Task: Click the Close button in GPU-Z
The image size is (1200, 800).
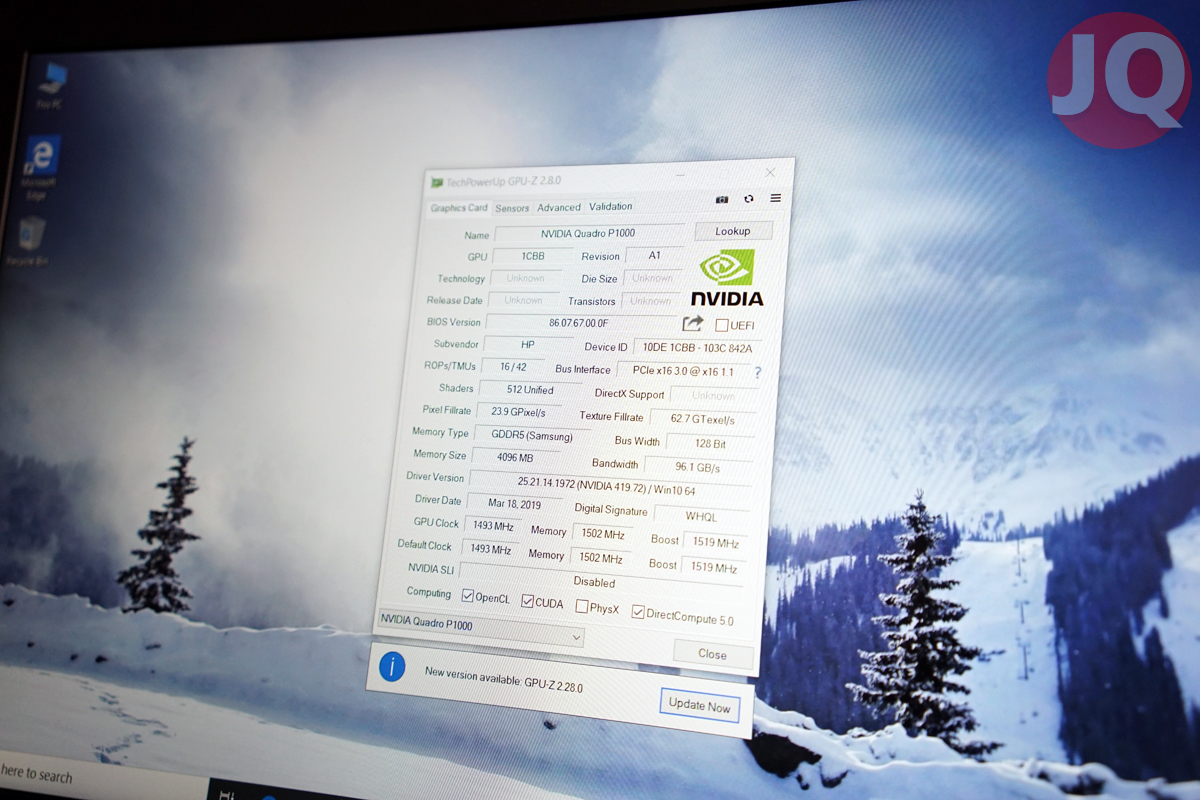Action: tap(713, 654)
